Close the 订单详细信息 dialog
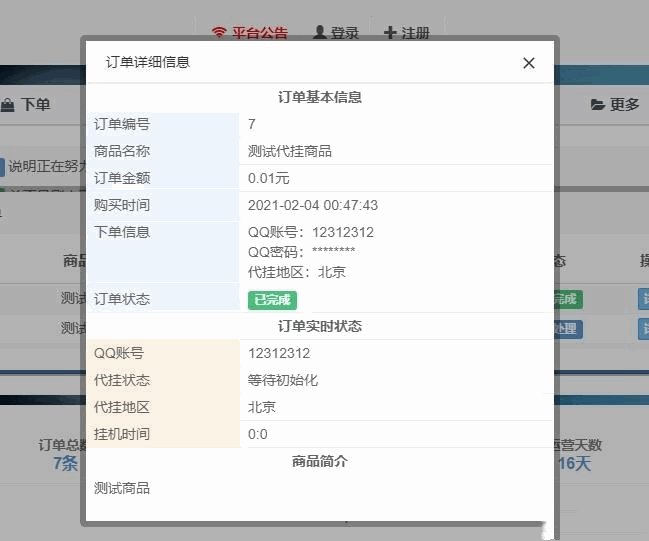649x541 pixels. (529, 63)
